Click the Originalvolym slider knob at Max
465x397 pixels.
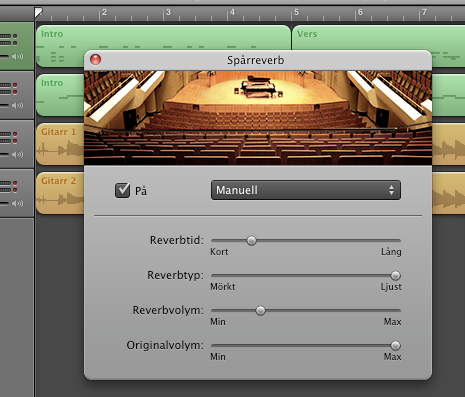[x=395, y=346]
